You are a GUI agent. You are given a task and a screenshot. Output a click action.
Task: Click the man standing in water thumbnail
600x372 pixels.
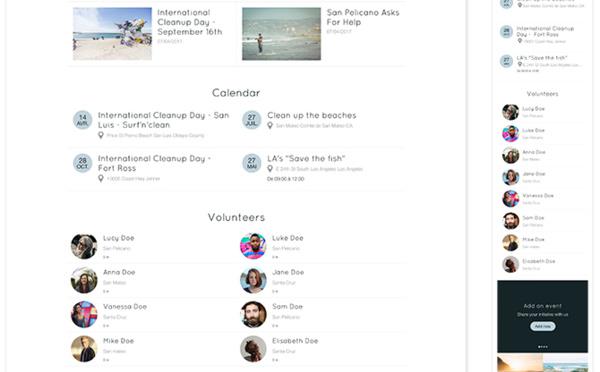pos(281,34)
